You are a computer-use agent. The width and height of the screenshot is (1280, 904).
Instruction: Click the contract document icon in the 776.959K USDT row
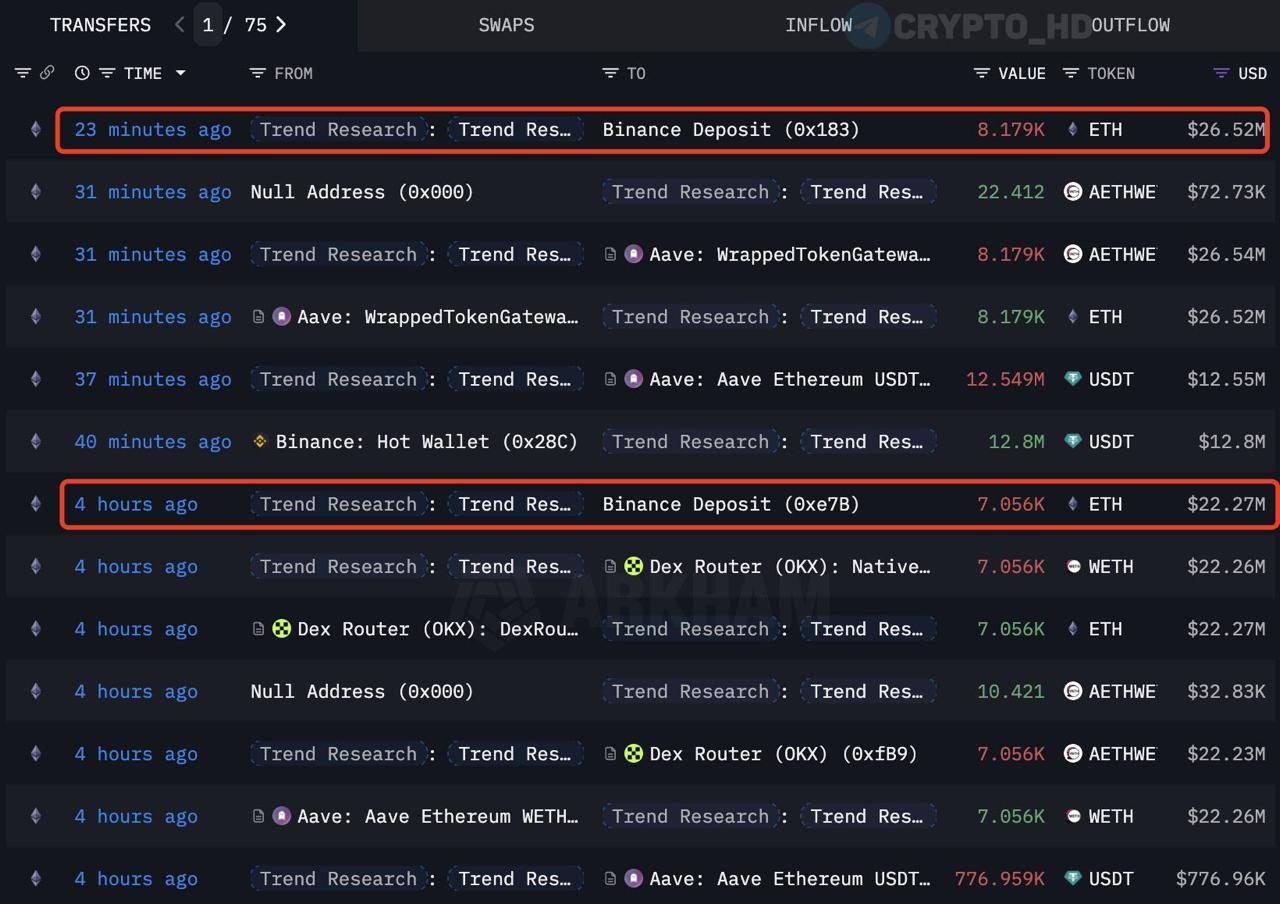coord(610,878)
